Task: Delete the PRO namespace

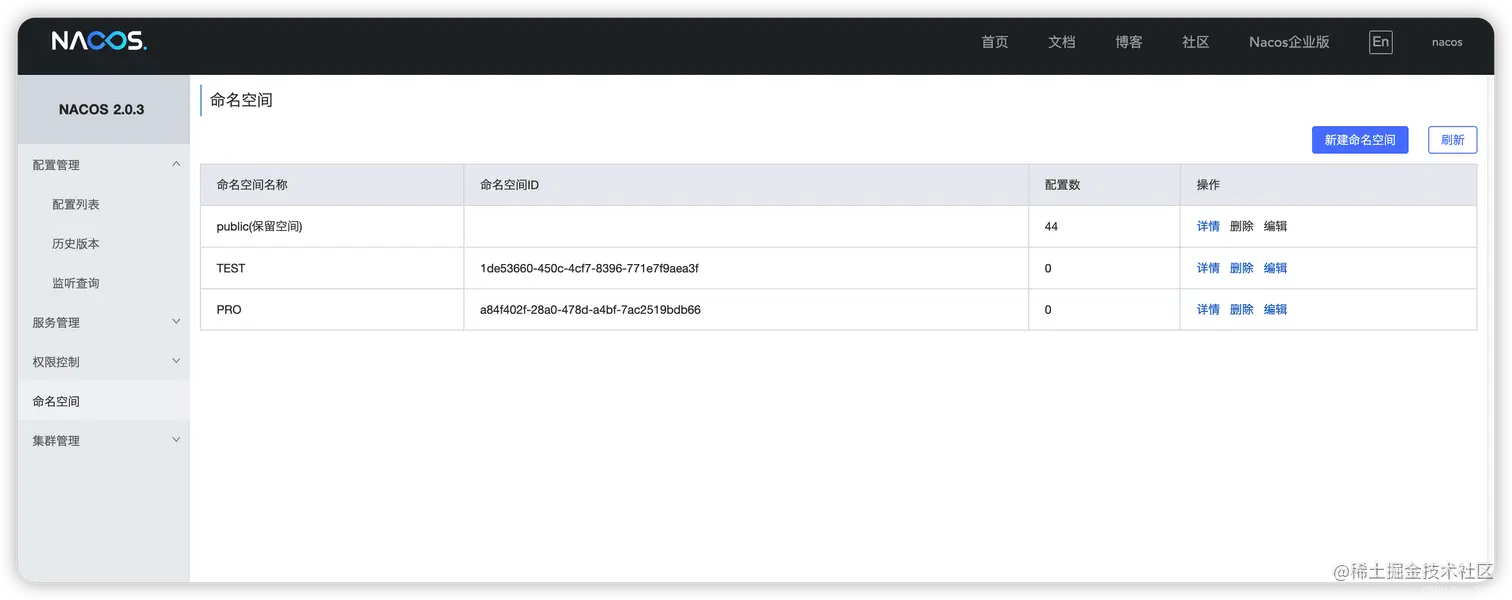Action: 1241,310
